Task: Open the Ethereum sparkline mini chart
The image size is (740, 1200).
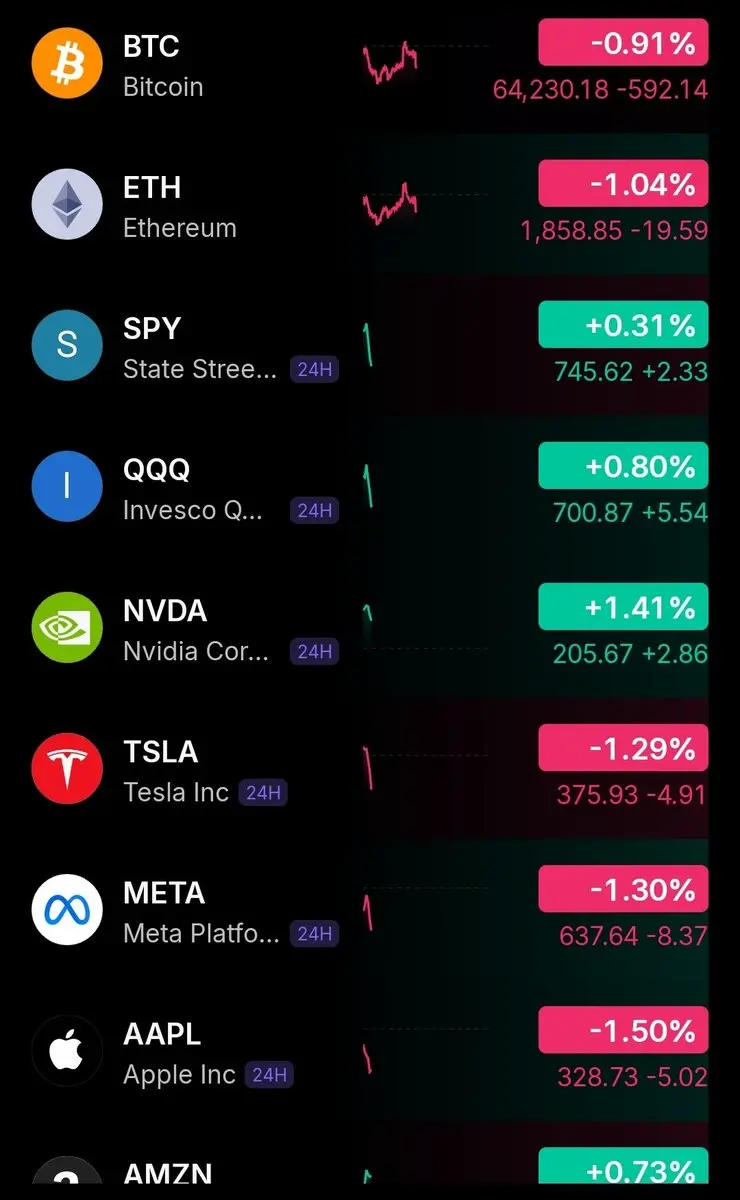Action: [390, 204]
